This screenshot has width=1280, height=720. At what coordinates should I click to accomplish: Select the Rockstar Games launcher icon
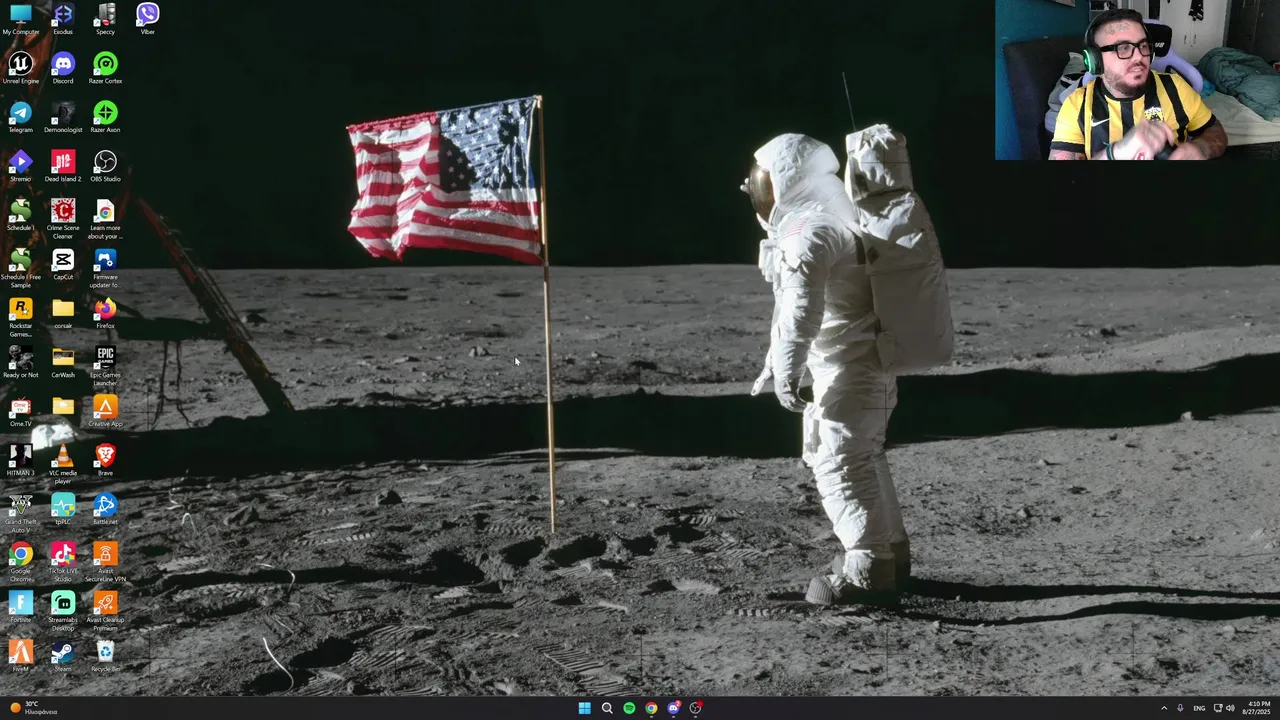[20, 317]
